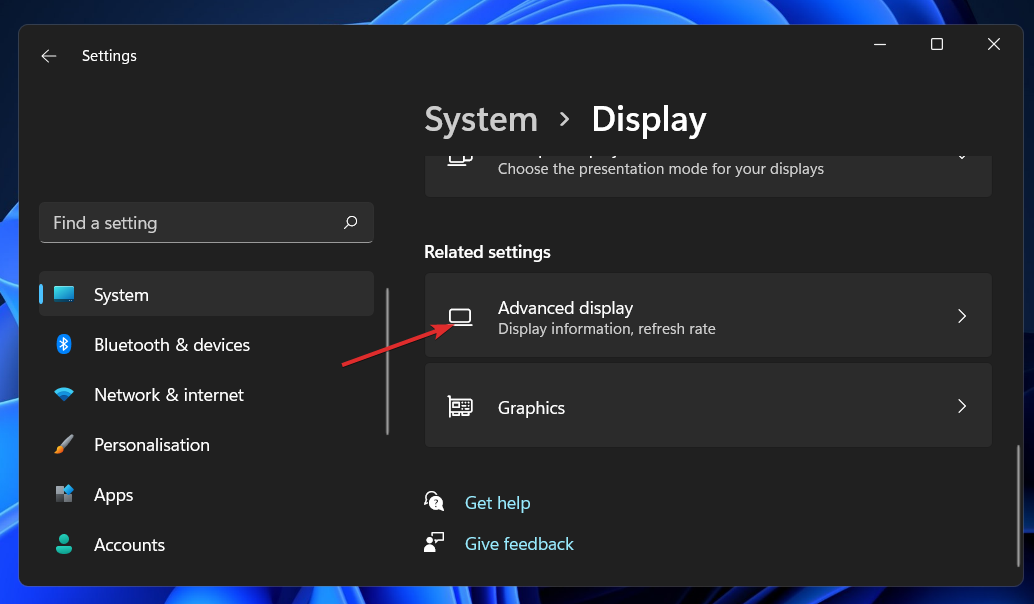Click the Related settings heading
This screenshot has width=1034, height=604.
(487, 252)
